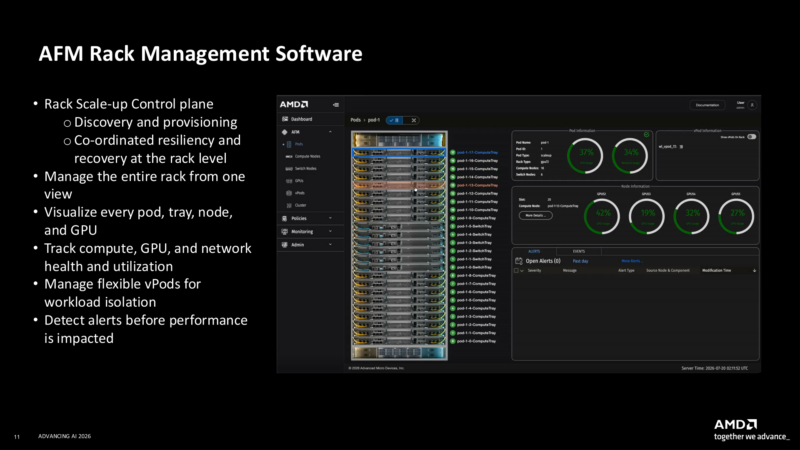This screenshot has height=450, width=800.
Task: Expand the Policies section chevron
Action: click(330, 218)
